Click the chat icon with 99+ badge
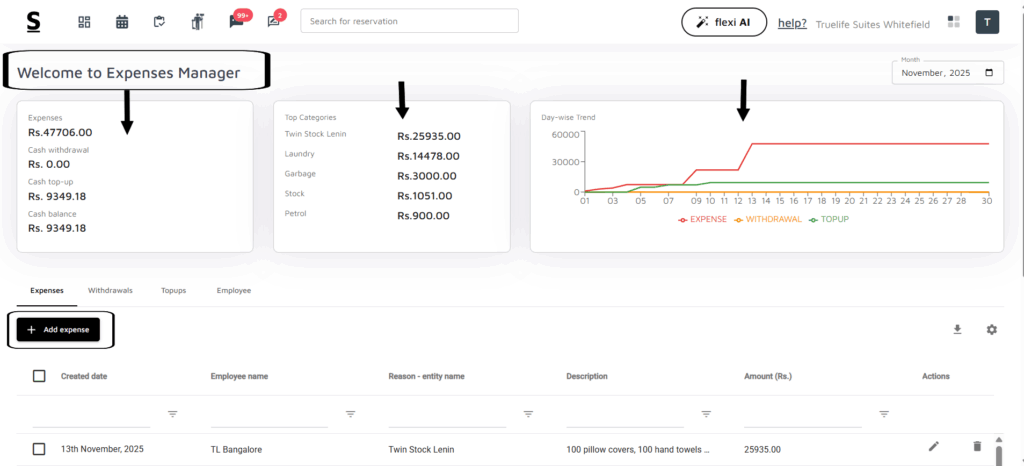Screen dimensions: 1024x466 (237, 21)
